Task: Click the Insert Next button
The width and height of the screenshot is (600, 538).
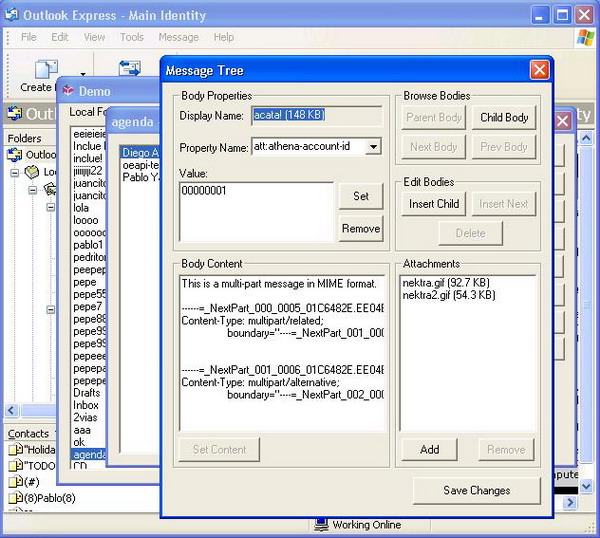Action: 504,204
